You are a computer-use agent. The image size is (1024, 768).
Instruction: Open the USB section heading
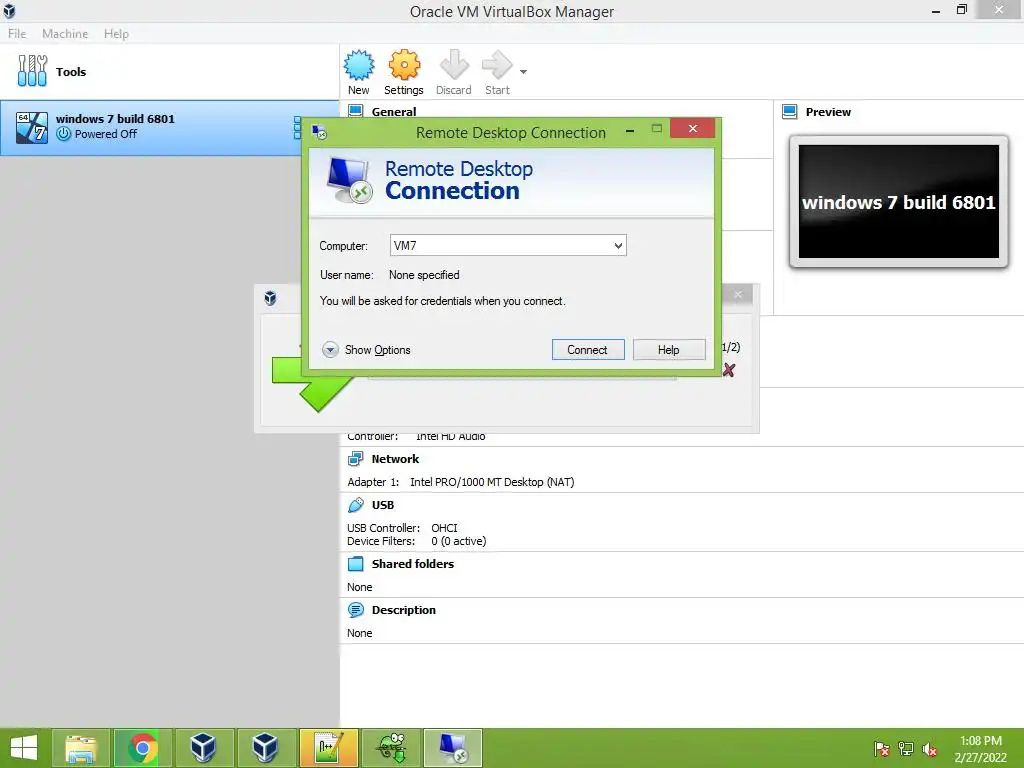(383, 505)
